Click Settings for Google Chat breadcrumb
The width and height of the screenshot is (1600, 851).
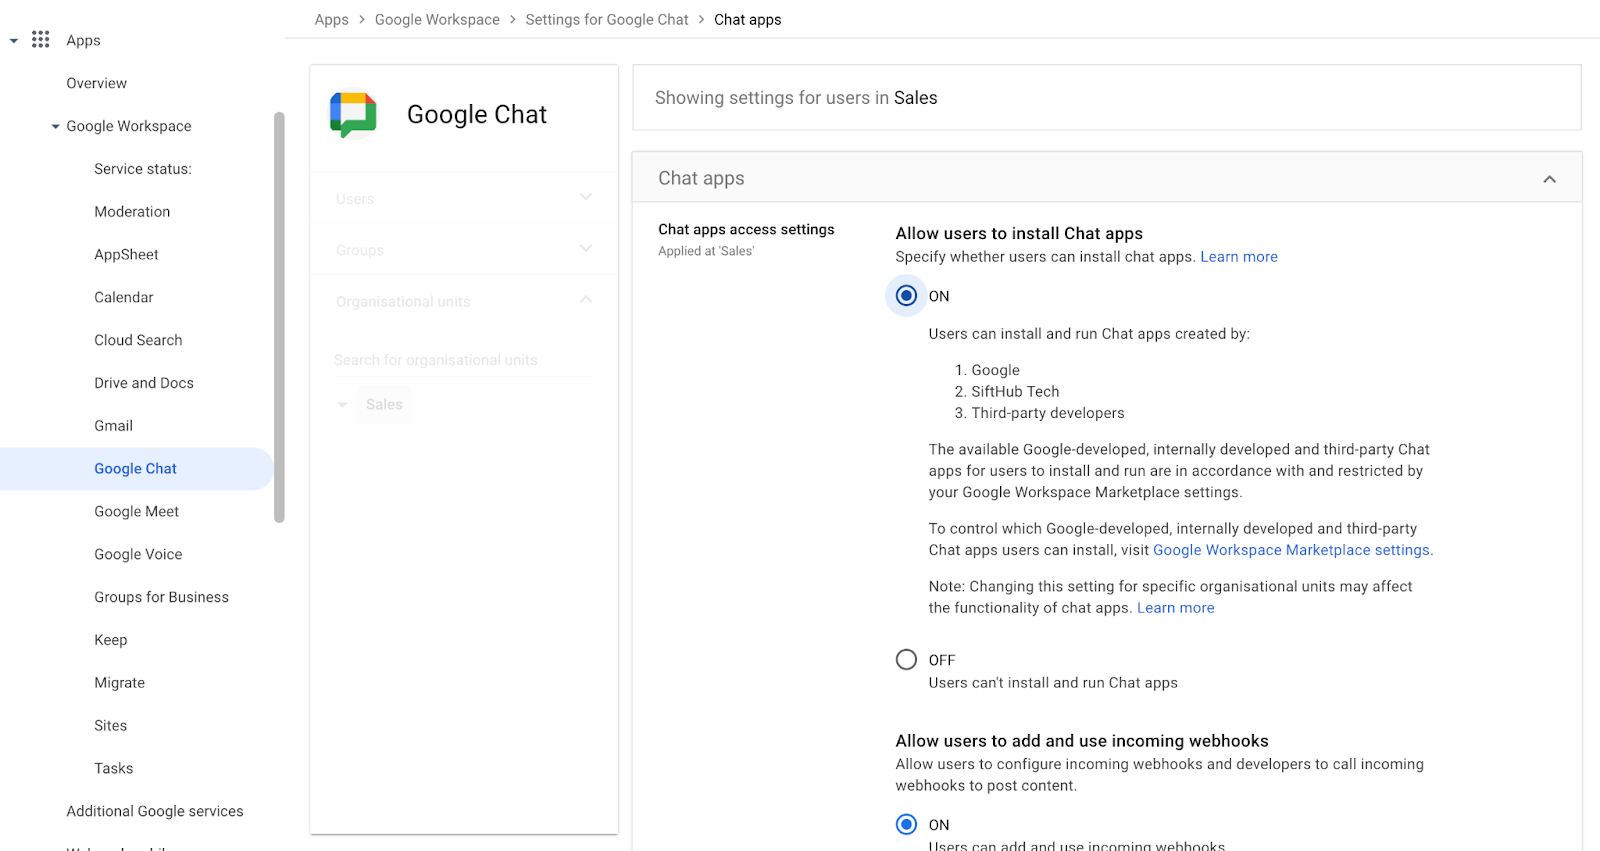click(x=606, y=20)
